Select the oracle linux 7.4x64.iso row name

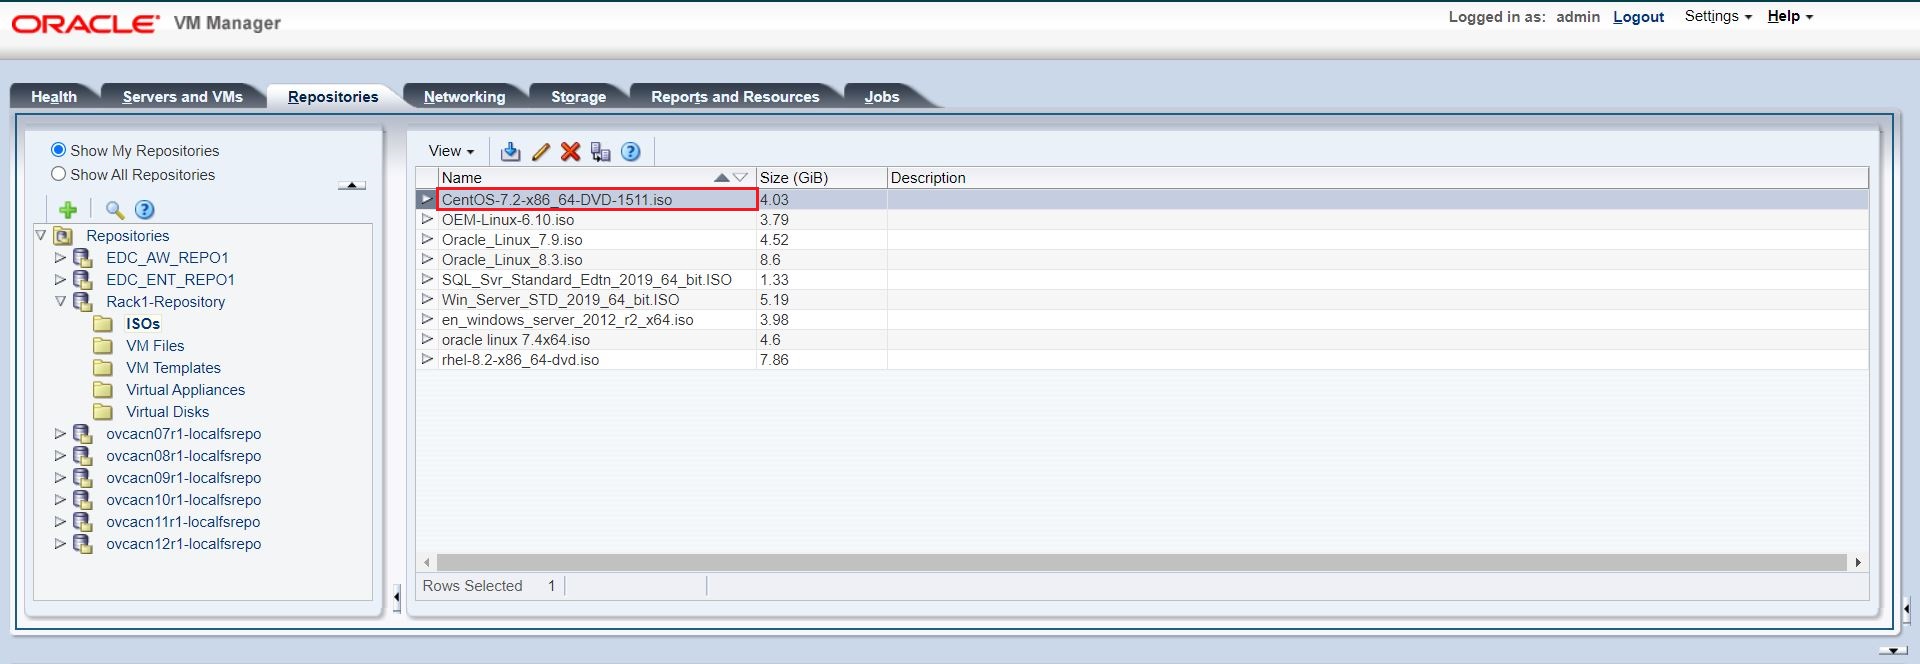pos(516,340)
